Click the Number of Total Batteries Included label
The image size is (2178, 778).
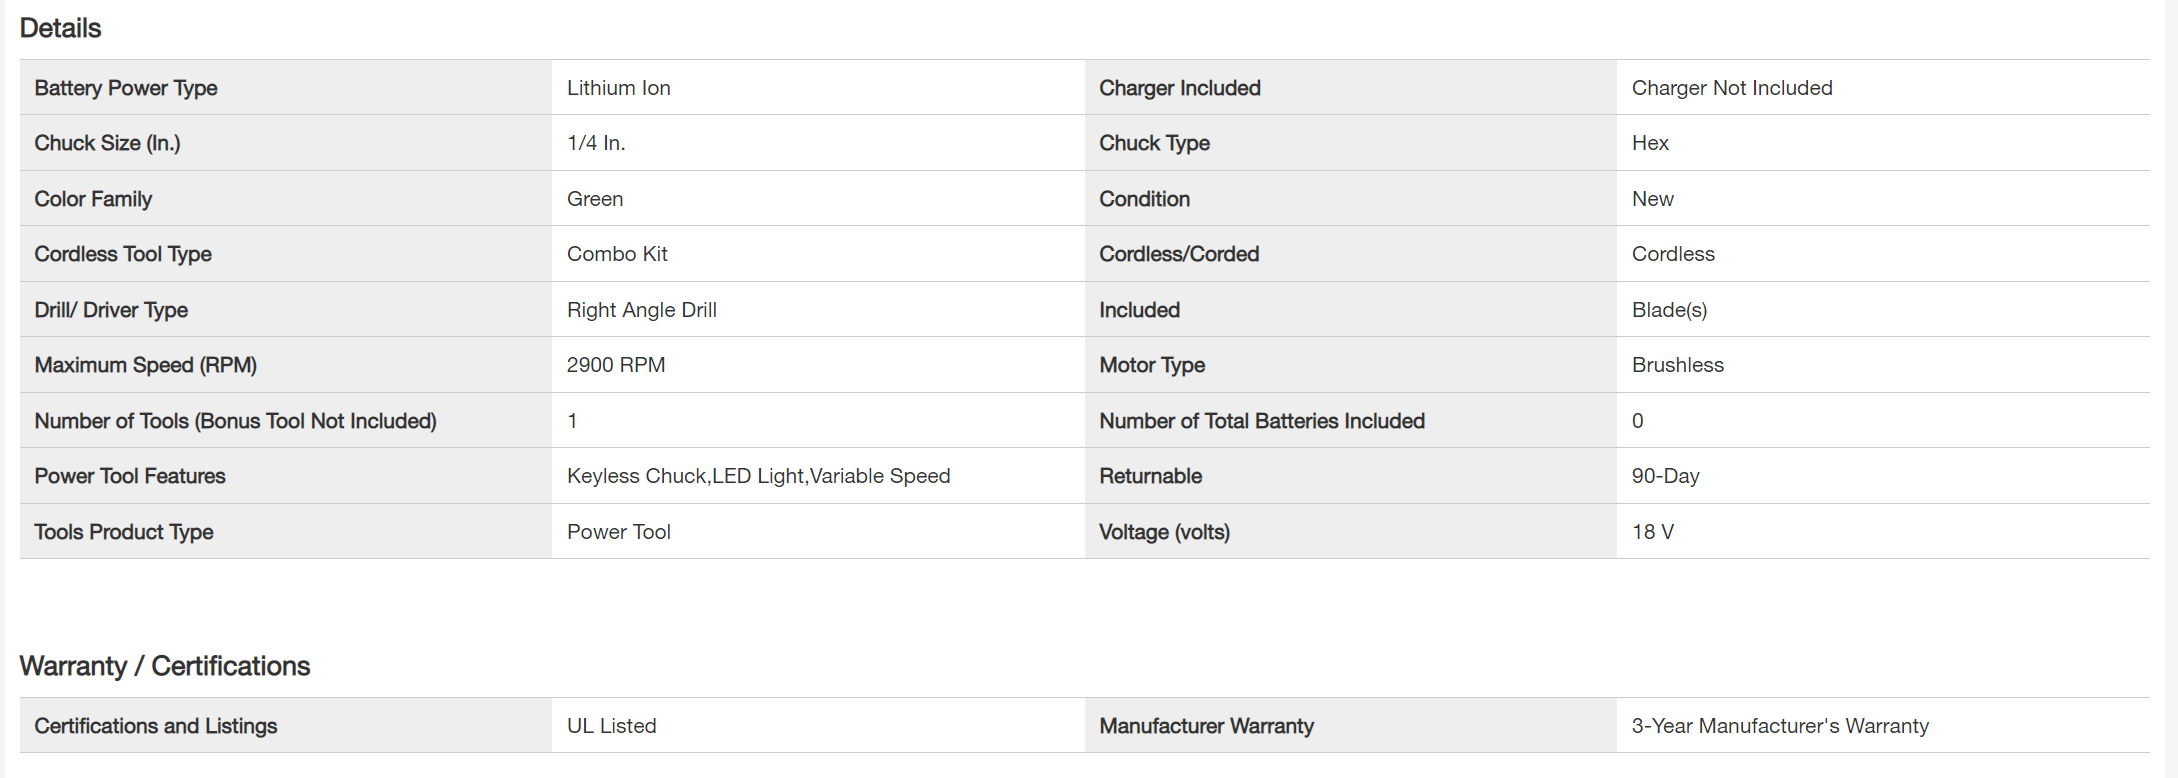pyautogui.click(x=1262, y=421)
